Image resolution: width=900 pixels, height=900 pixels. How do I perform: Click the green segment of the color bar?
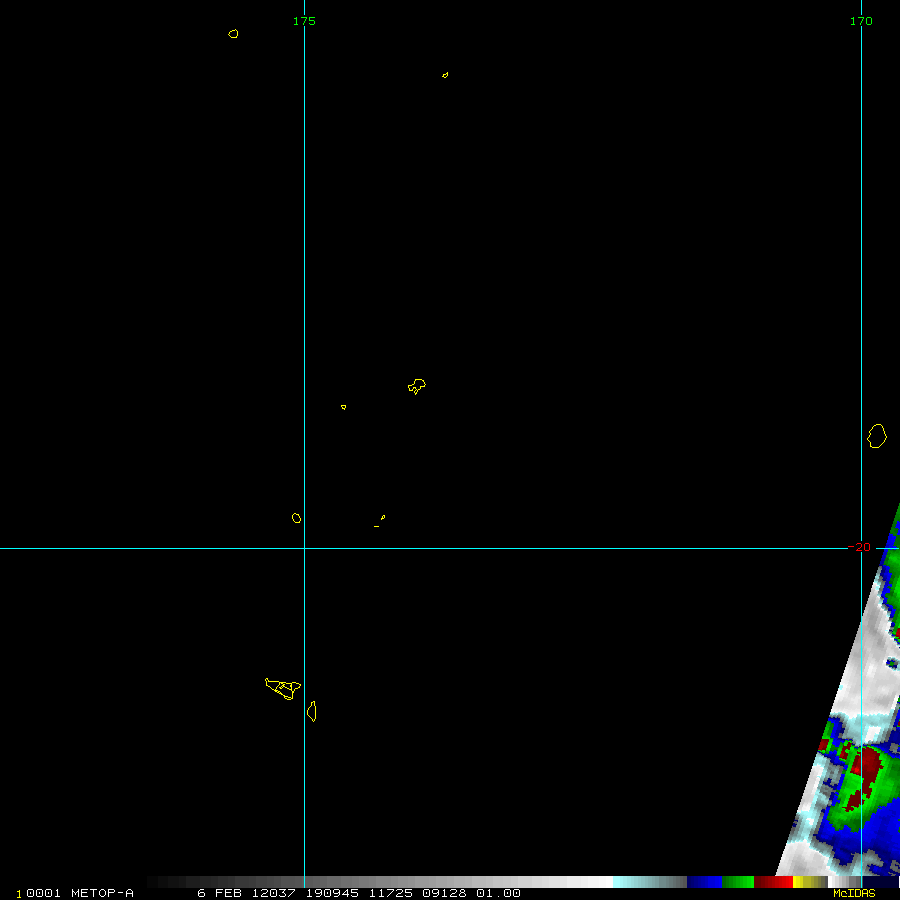click(738, 882)
